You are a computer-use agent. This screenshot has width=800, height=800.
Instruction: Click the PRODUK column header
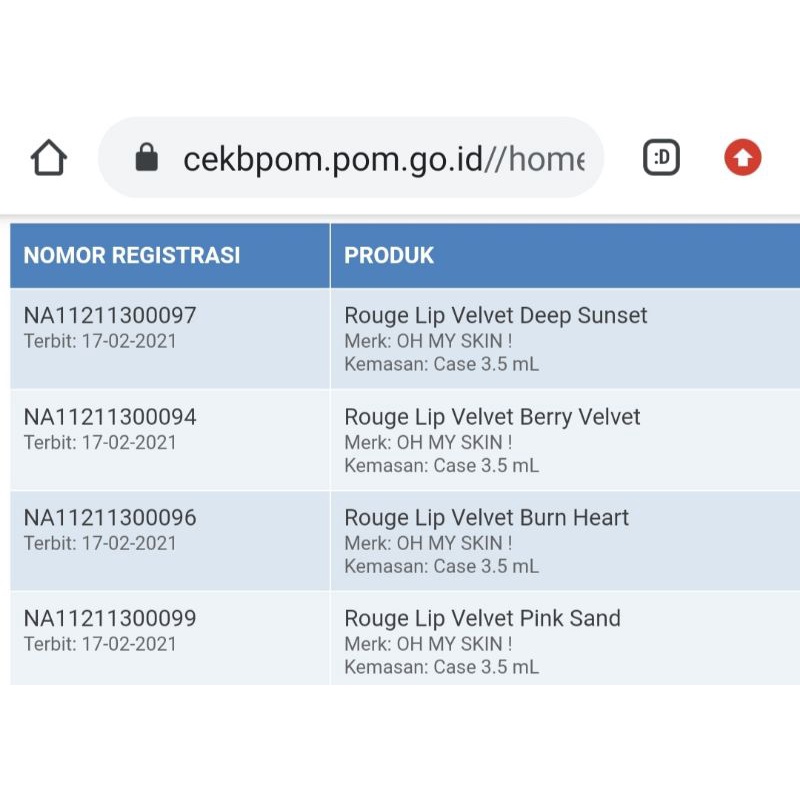[389, 255]
